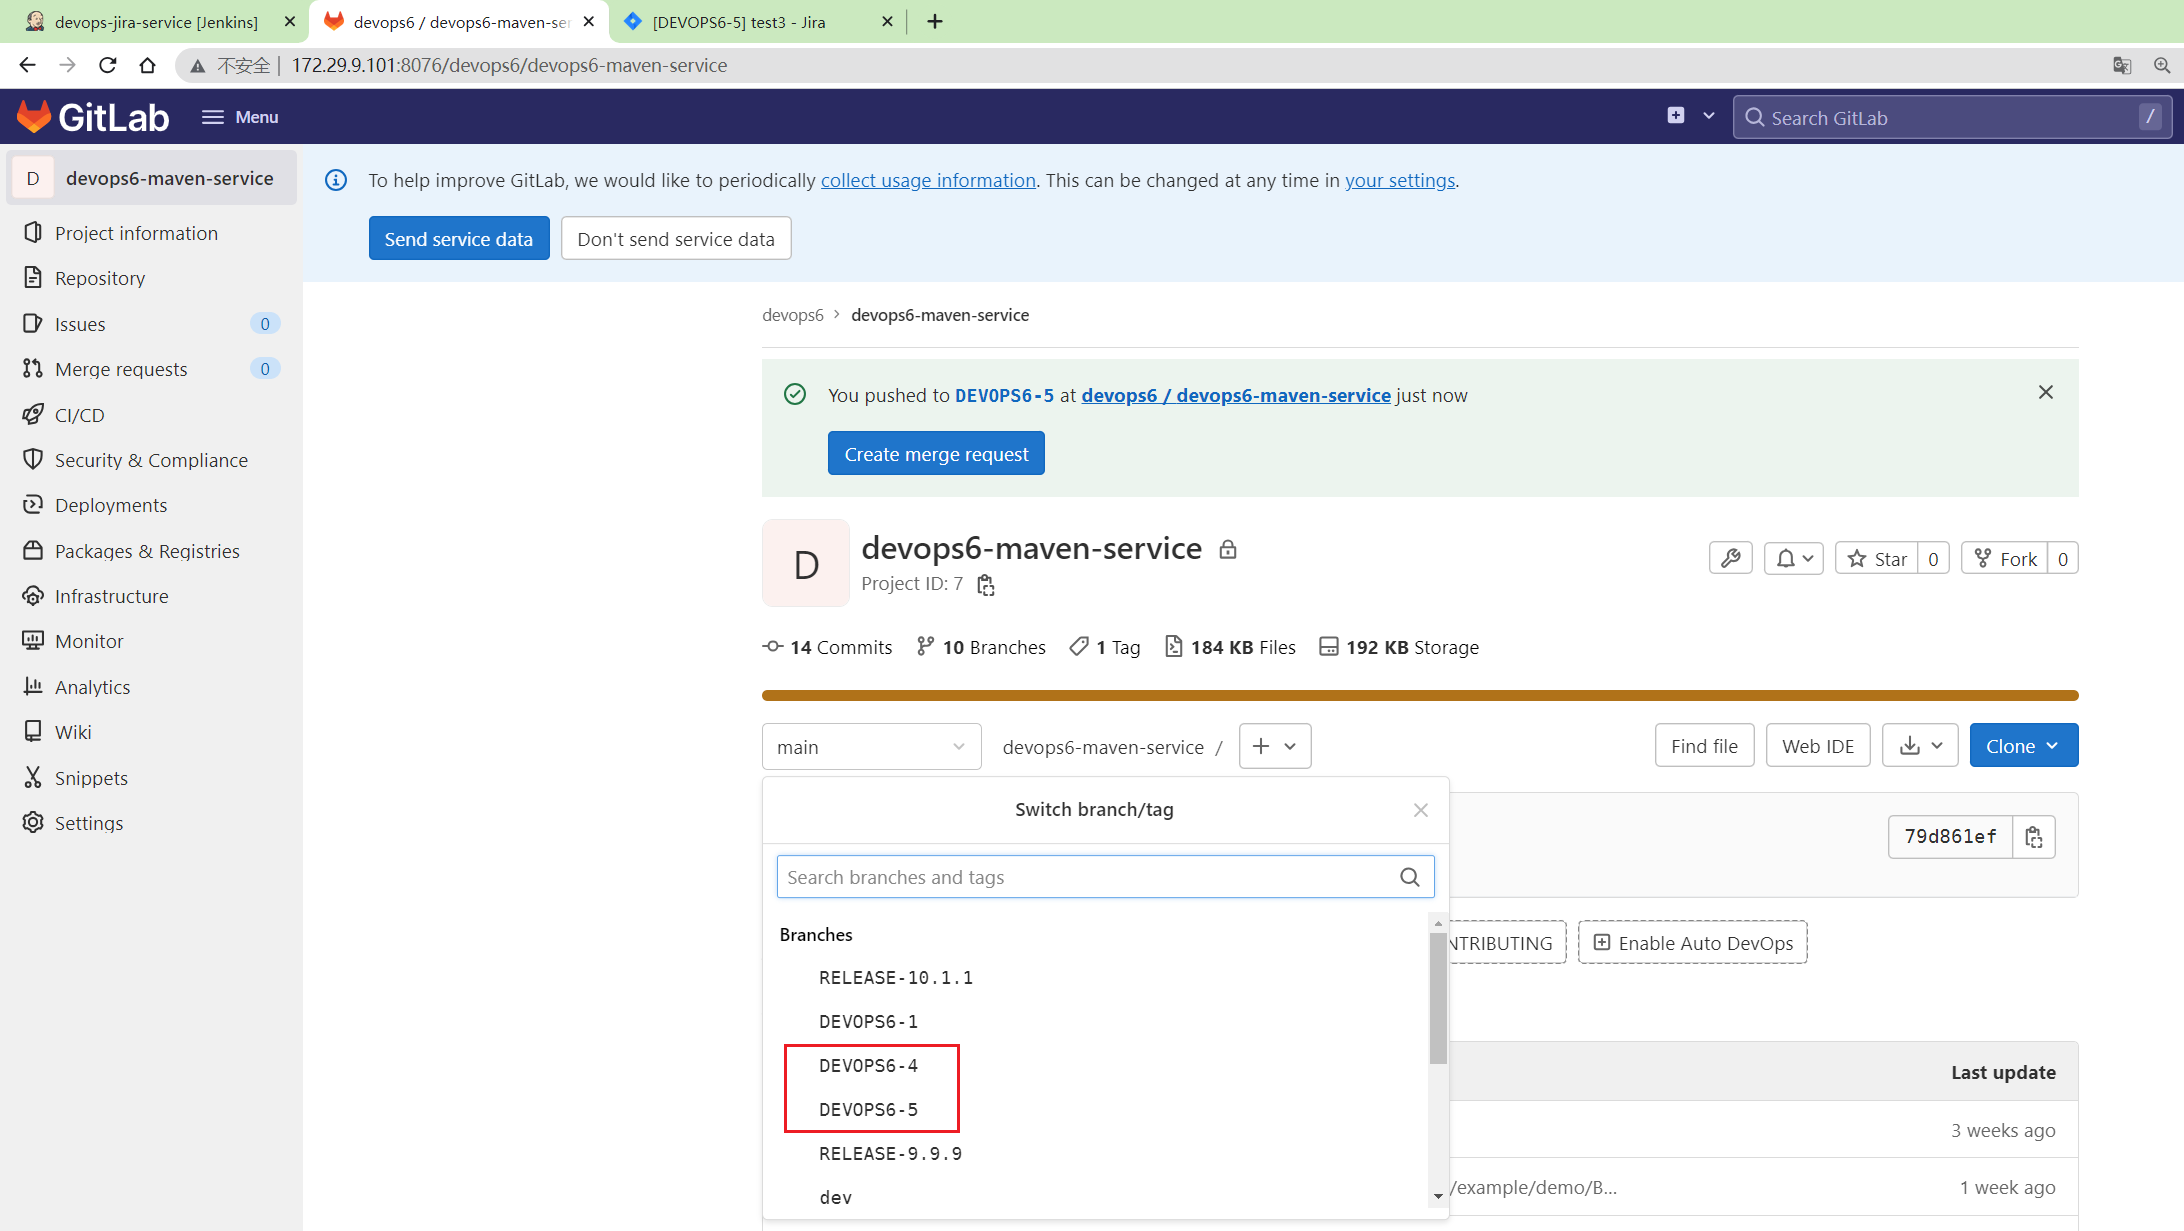Open Project information in sidebar
The height and width of the screenshot is (1231, 2184).
[136, 233]
